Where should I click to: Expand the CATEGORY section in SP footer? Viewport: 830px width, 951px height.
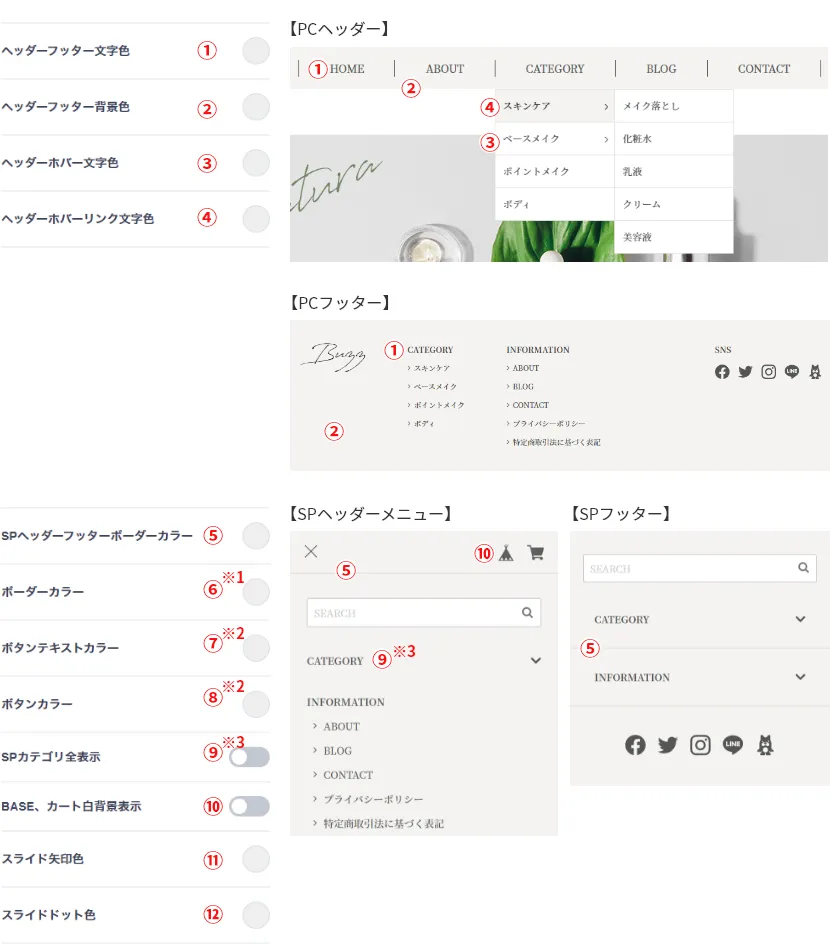tap(800, 619)
